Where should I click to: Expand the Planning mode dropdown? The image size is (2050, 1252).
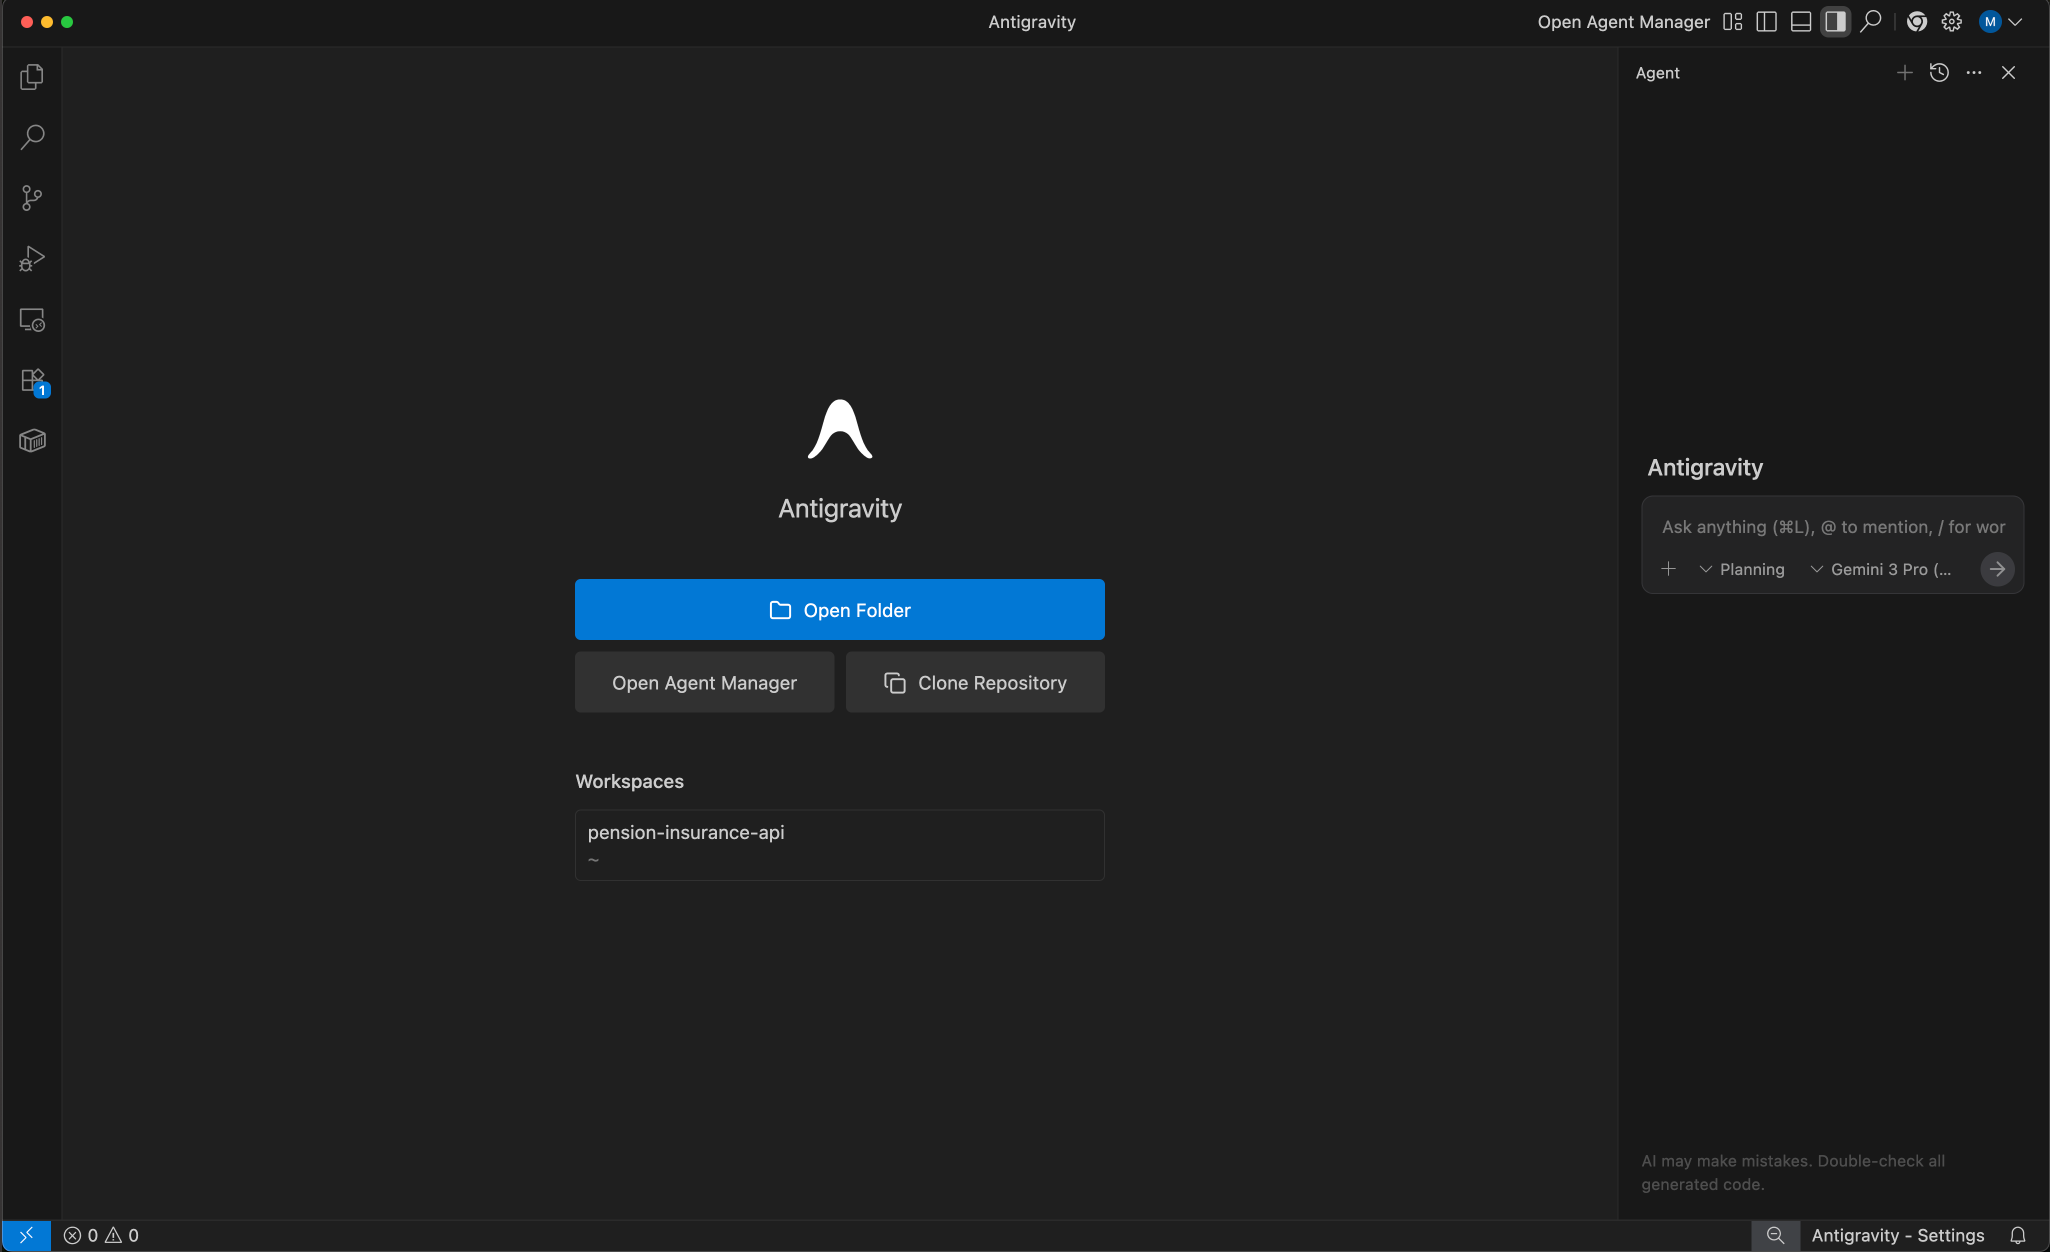(x=1742, y=569)
